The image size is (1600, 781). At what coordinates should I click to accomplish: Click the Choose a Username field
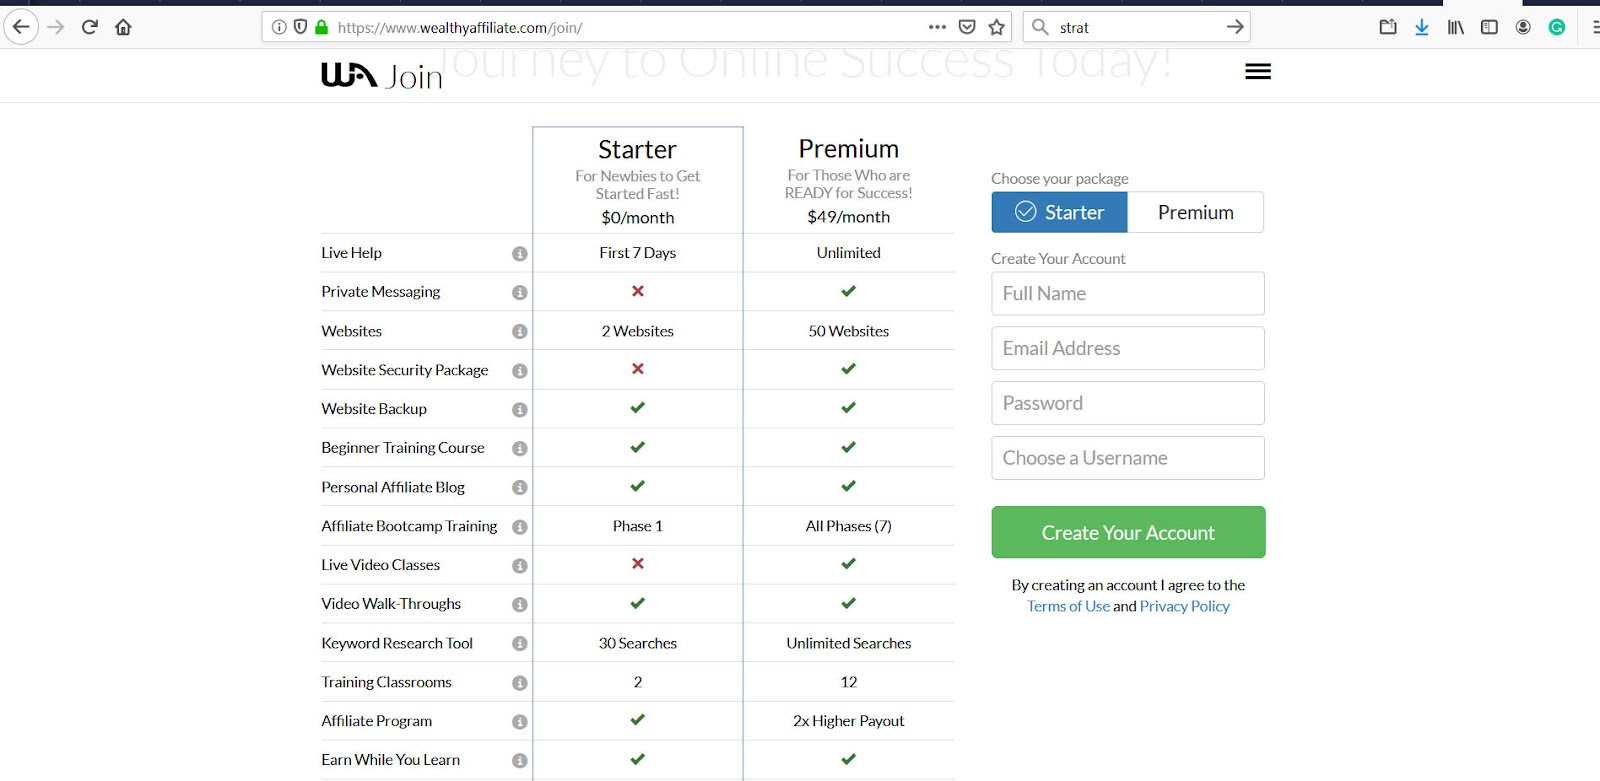(x=1128, y=458)
